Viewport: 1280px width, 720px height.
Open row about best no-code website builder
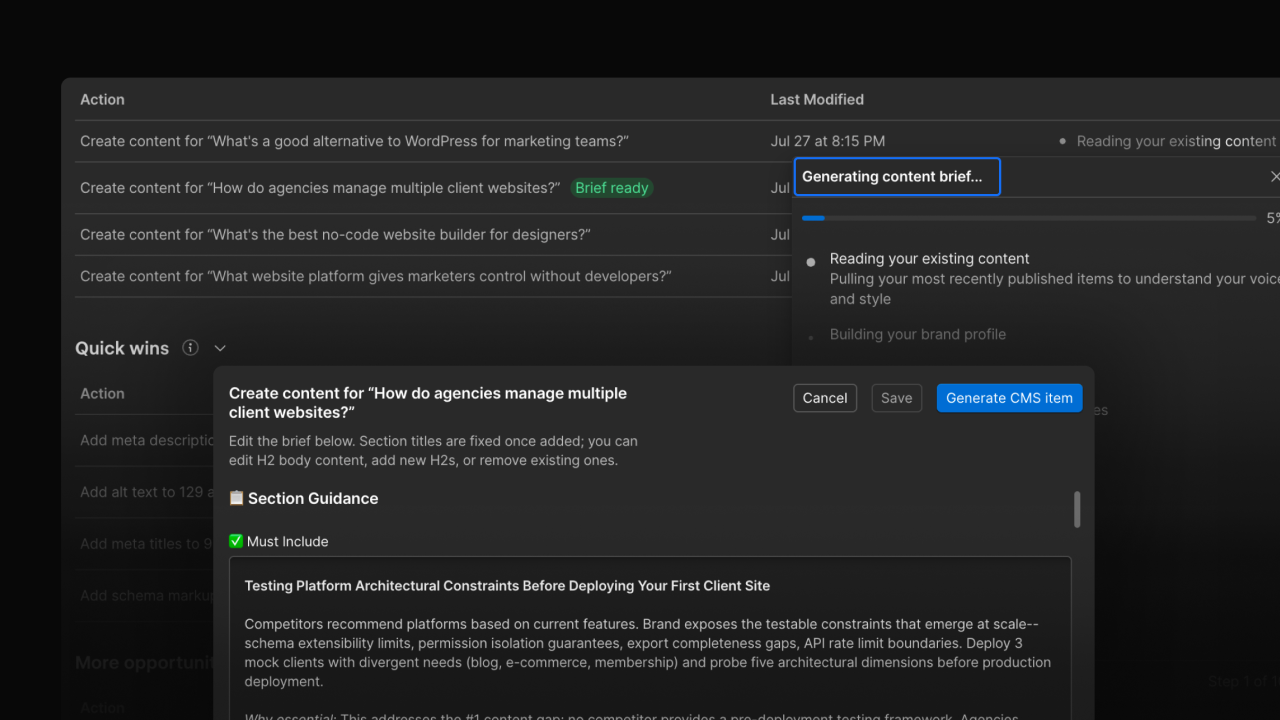coord(335,235)
